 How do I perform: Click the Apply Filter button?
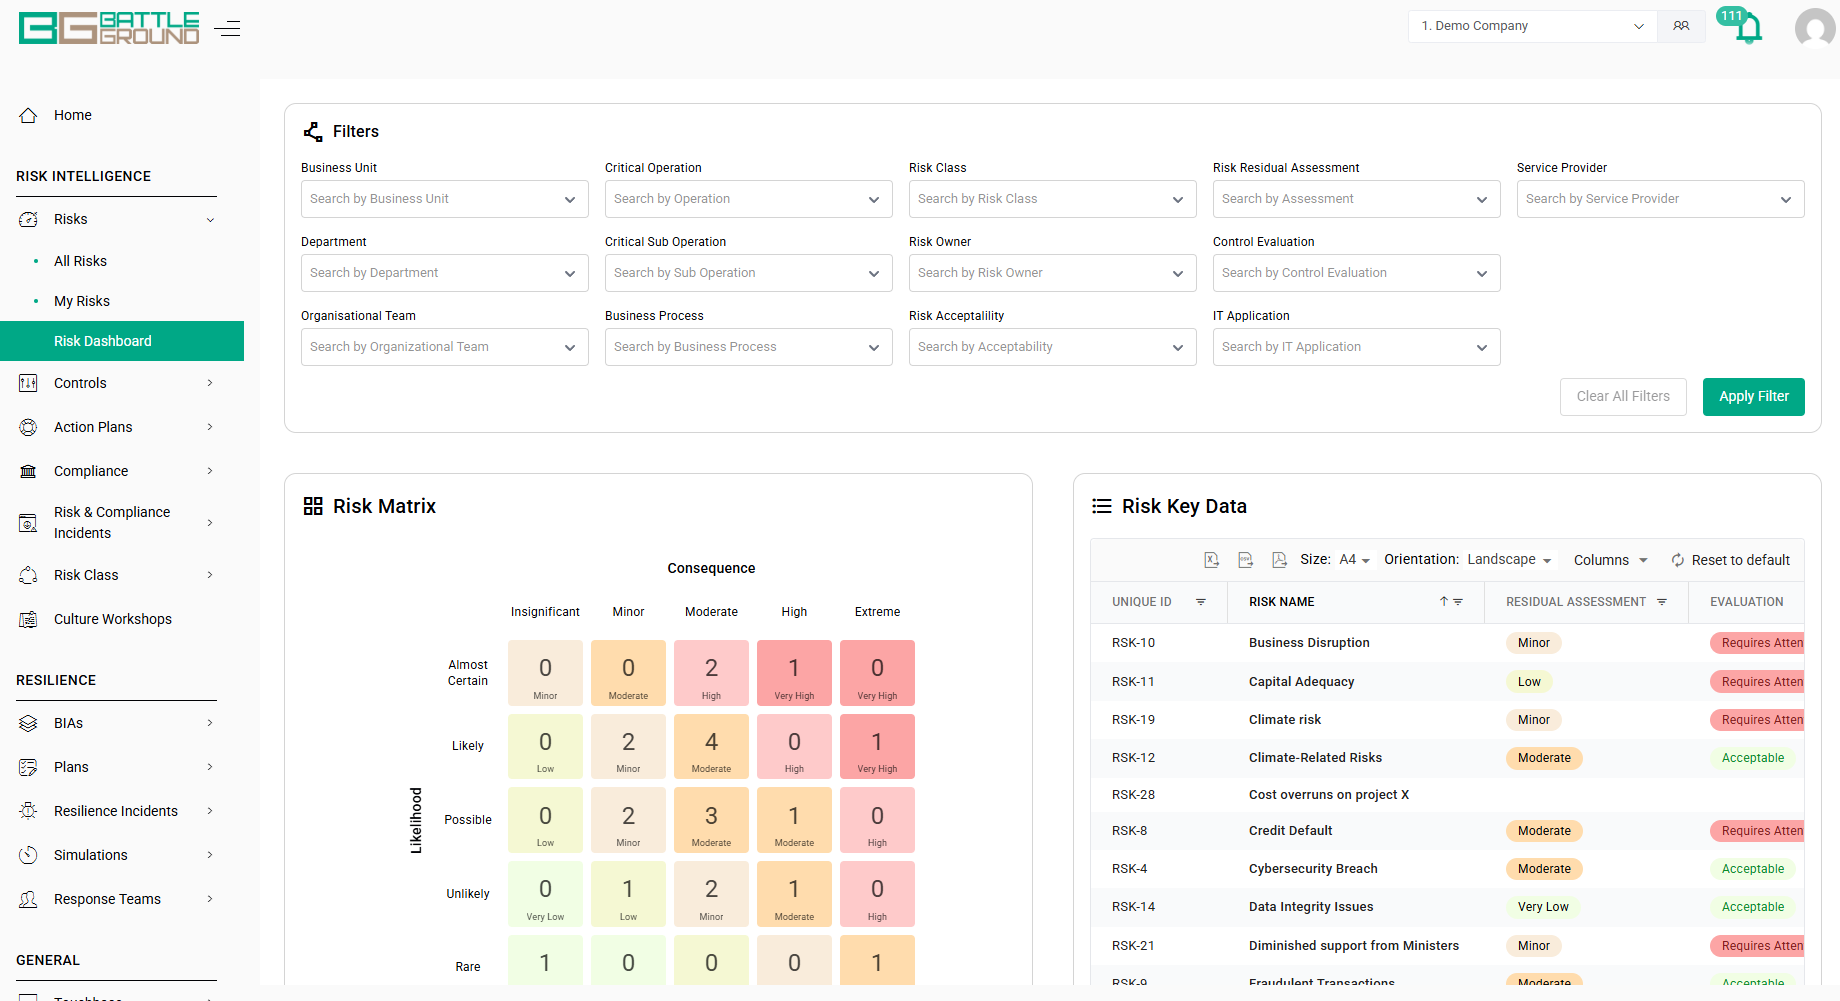pyautogui.click(x=1754, y=397)
